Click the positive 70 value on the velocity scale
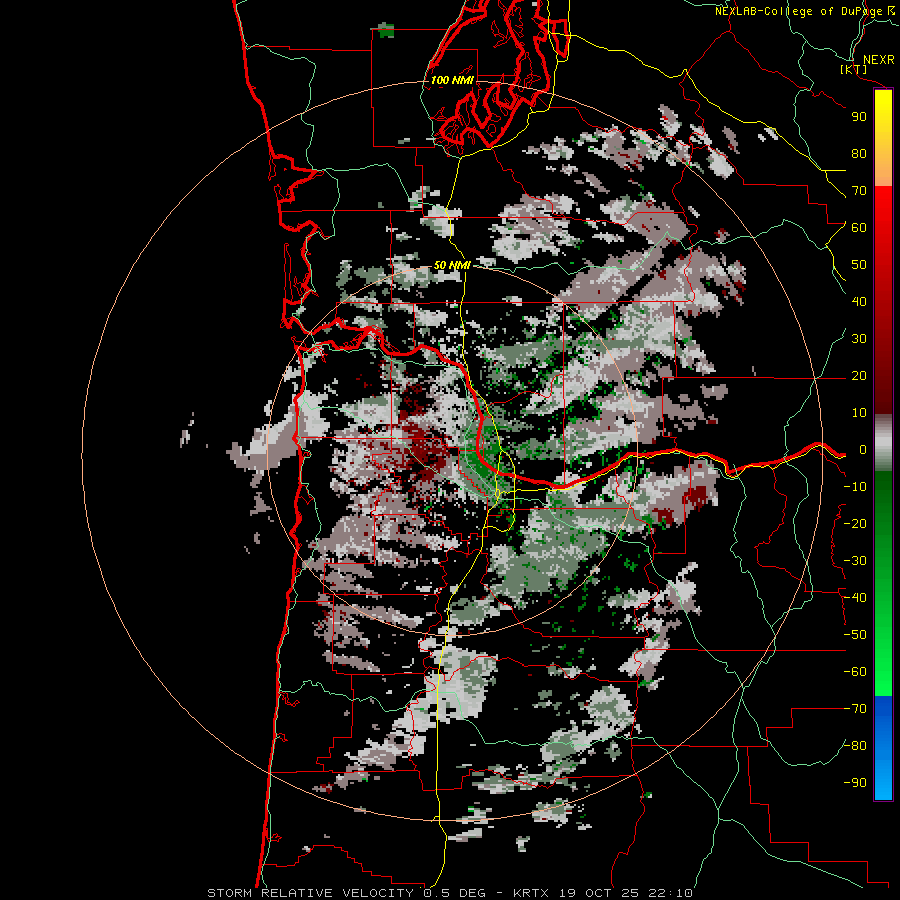Viewport: 900px width, 900px height. 859,191
